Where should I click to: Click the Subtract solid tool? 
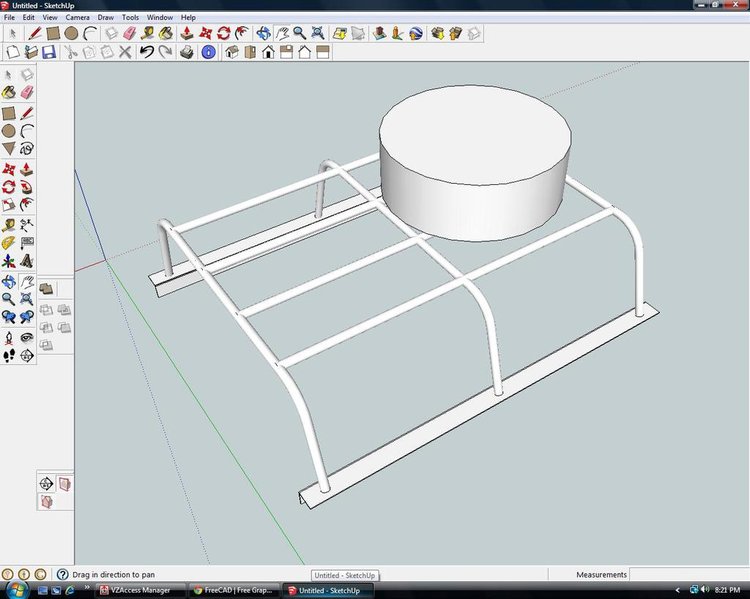(x=46, y=327)
